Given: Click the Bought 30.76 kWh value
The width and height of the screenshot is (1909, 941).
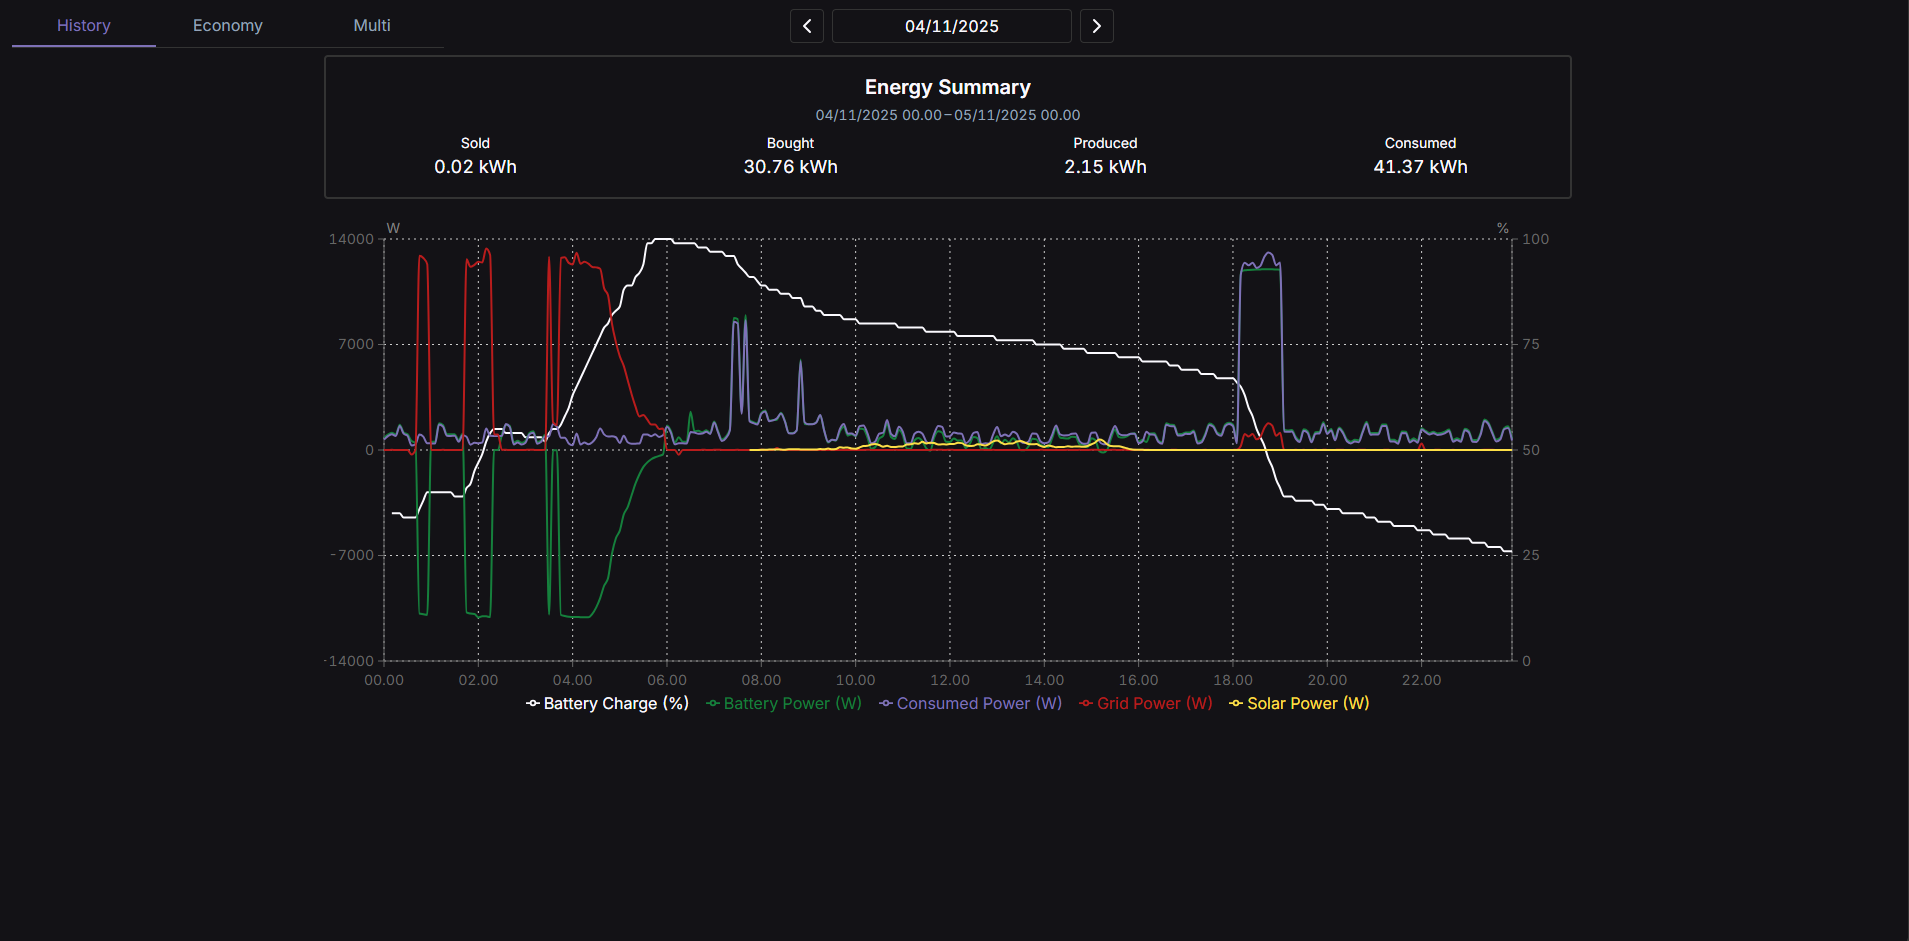Looking at the screenshot, I should [x=790, y=167].
